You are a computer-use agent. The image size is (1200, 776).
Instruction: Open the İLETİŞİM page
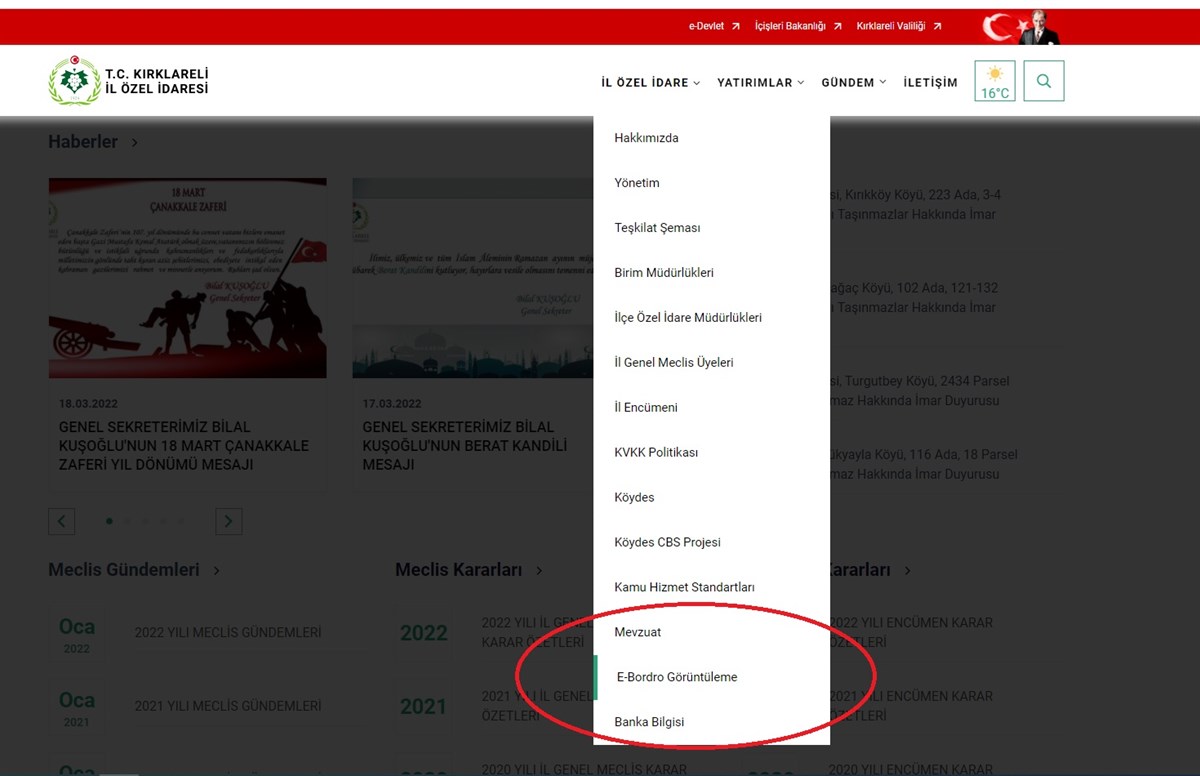coord(930,83)
